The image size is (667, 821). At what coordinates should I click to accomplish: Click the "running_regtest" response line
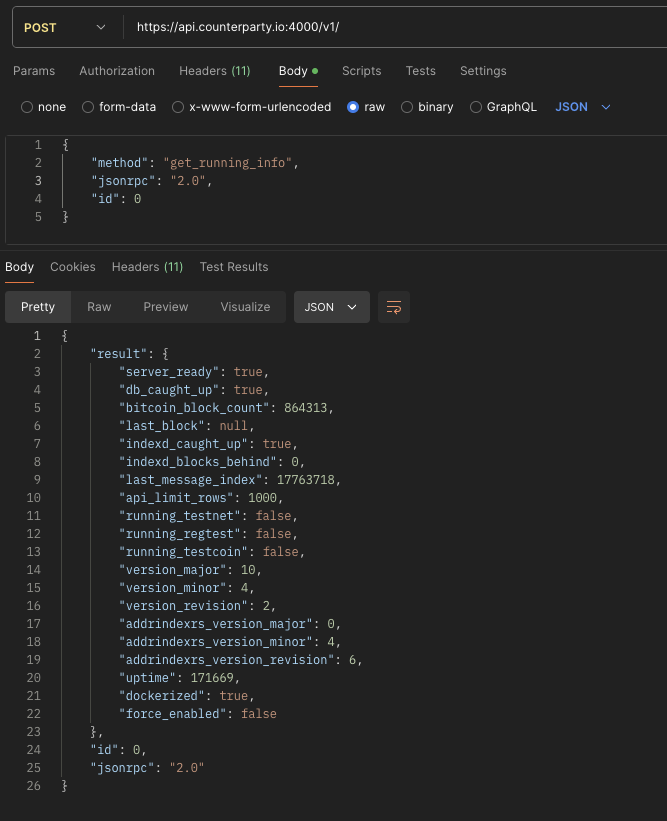click(208, 534)
